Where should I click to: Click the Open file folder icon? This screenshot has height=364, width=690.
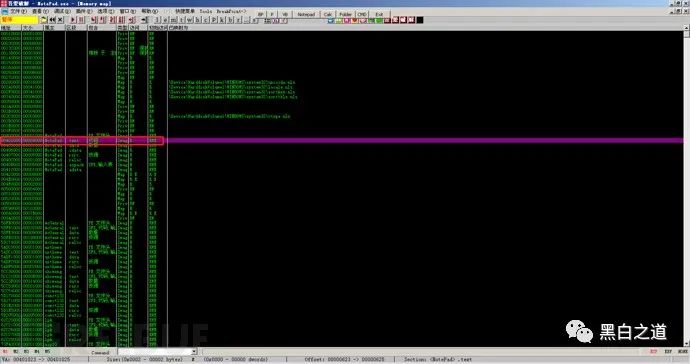44,20
